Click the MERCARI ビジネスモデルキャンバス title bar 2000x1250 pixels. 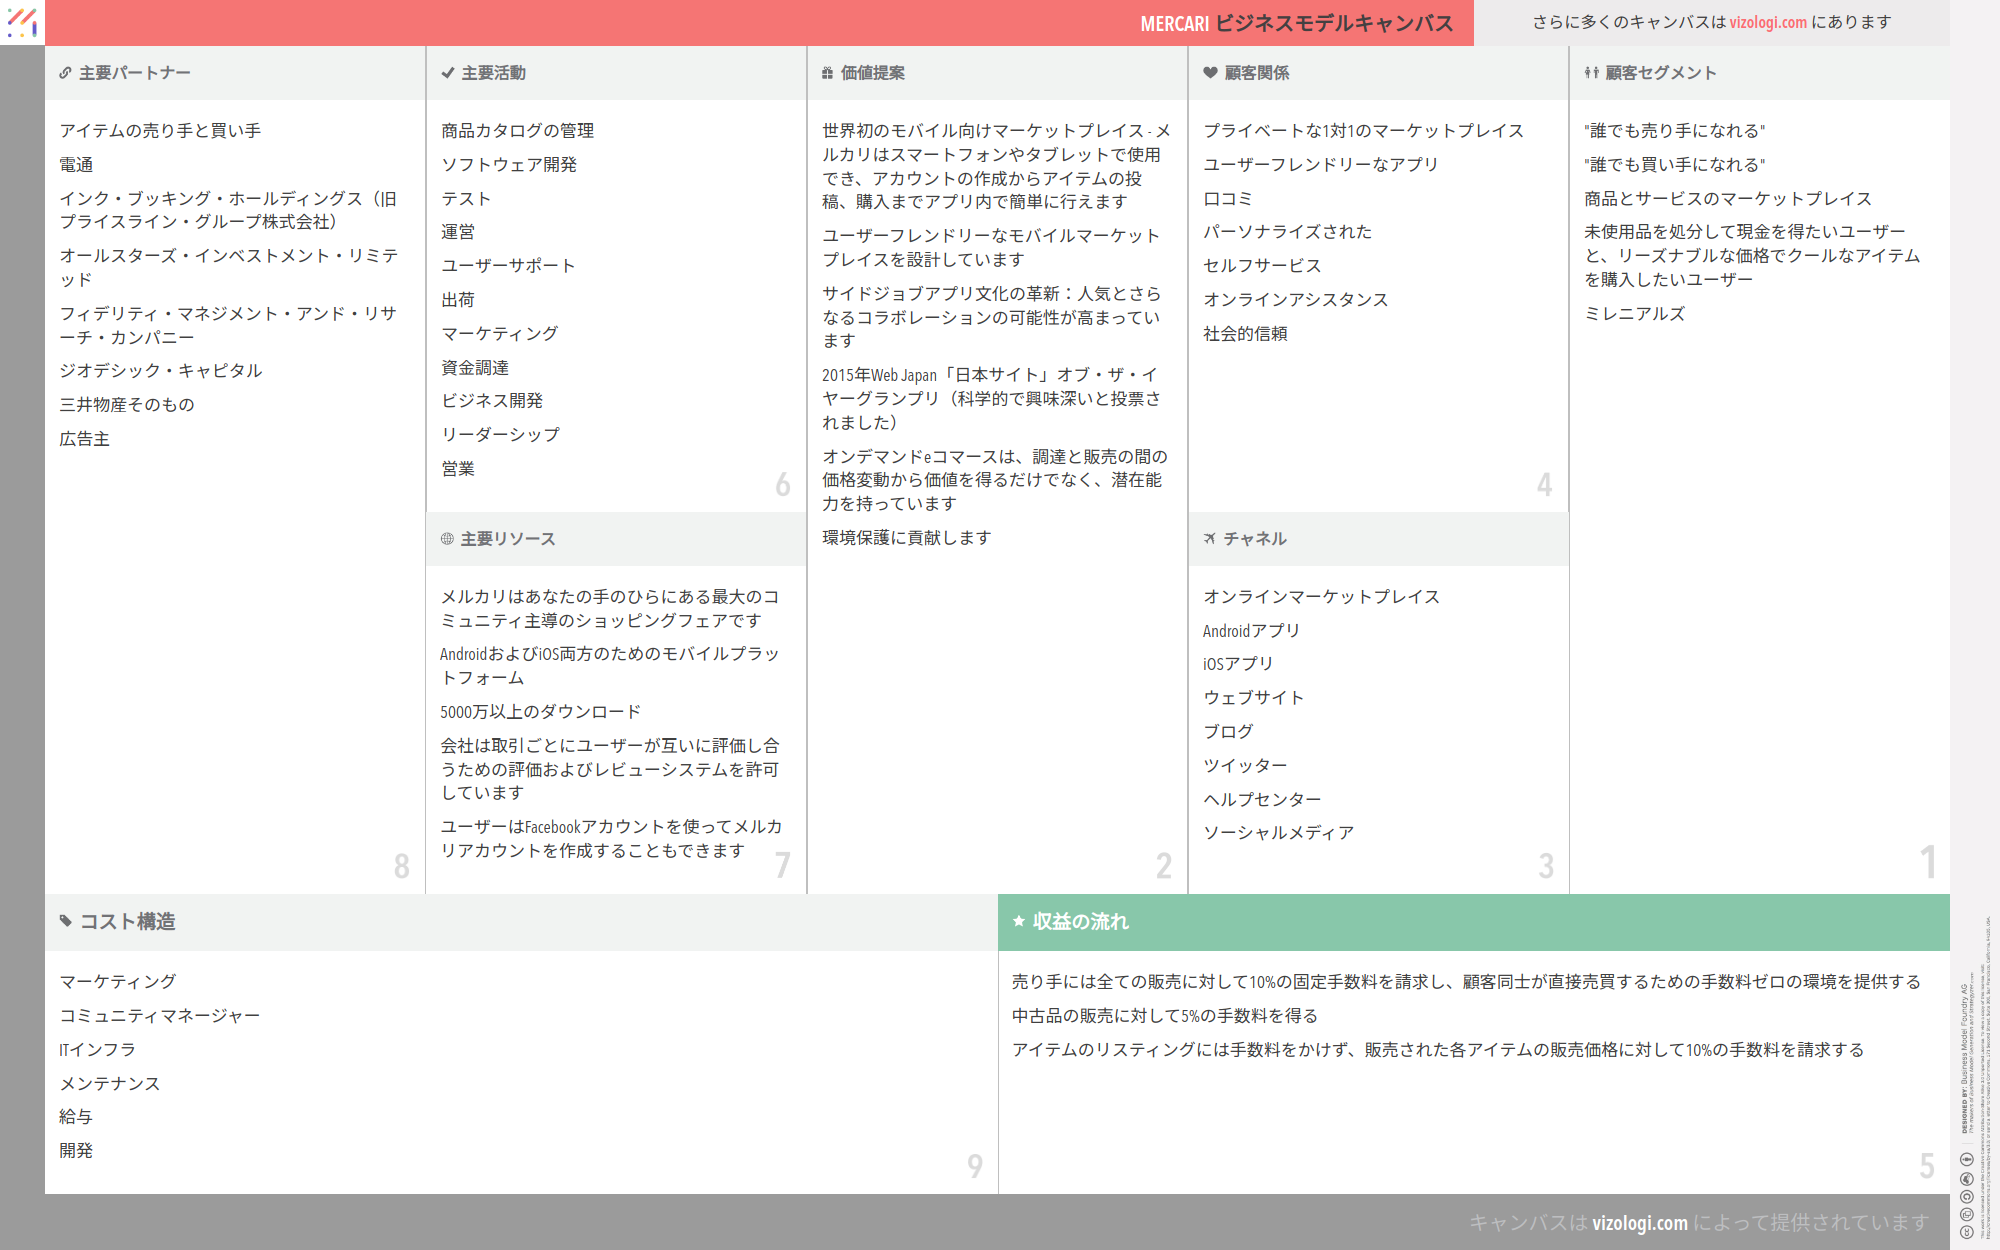tap(1296, 23)
